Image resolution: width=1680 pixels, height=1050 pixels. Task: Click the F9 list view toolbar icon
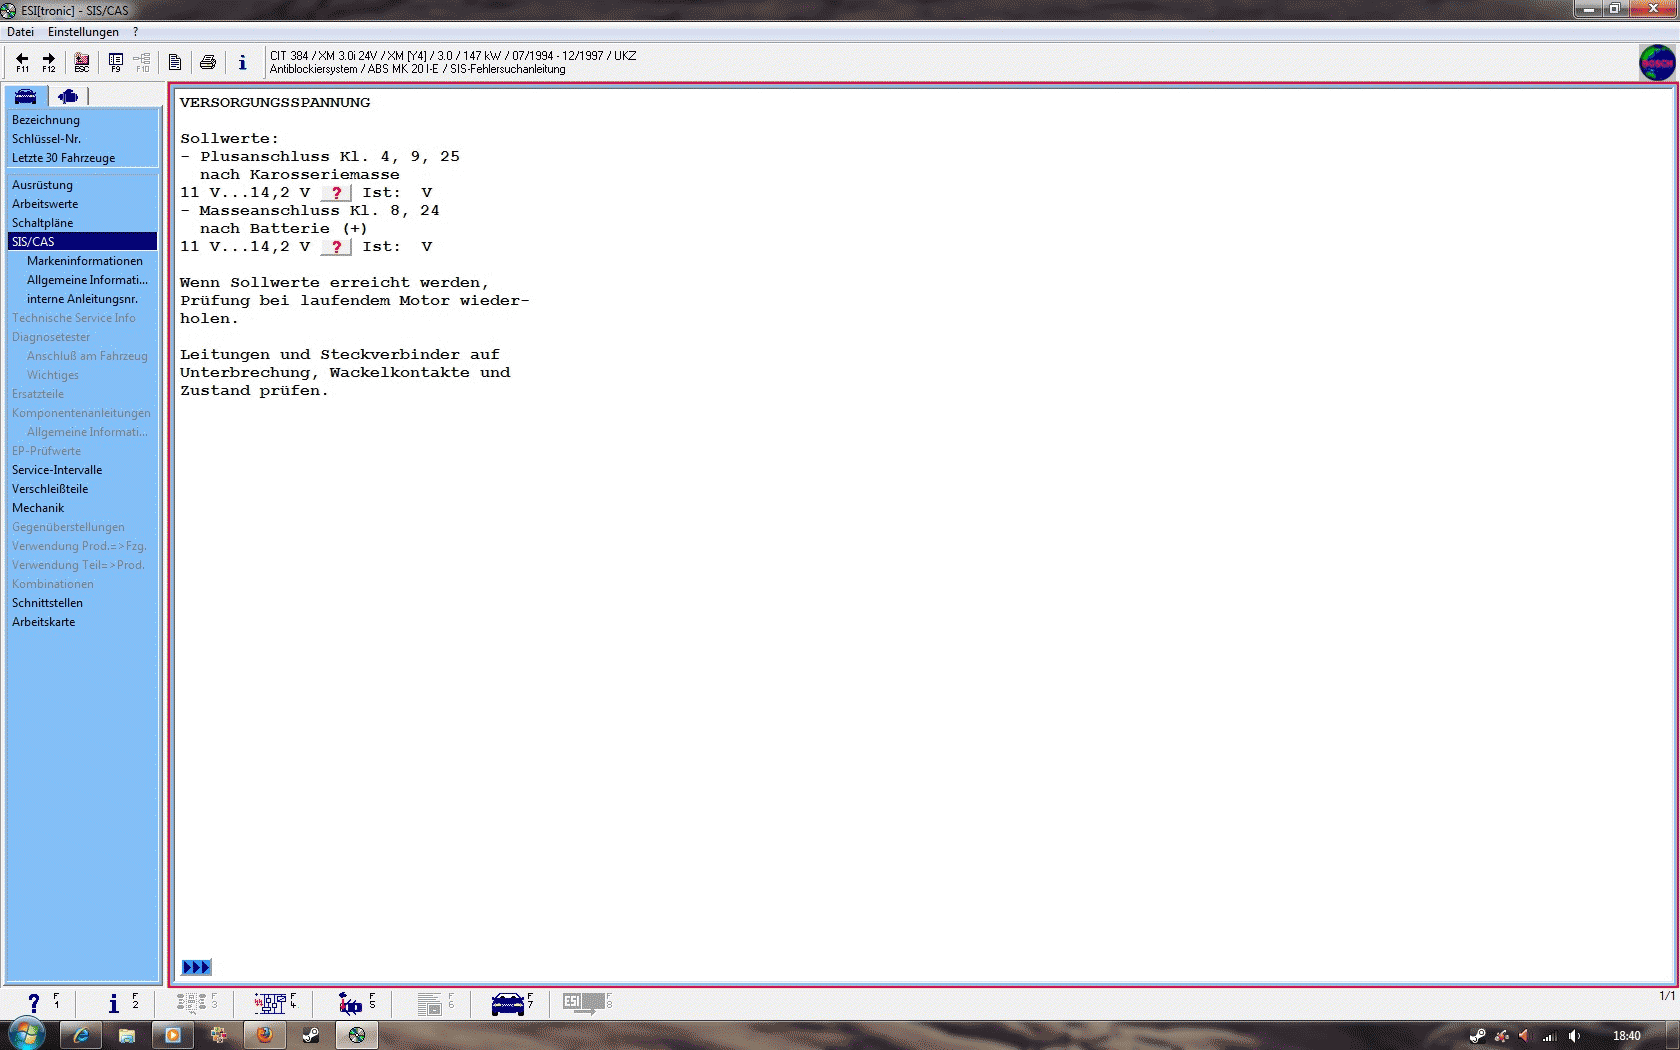coord(116,62)
